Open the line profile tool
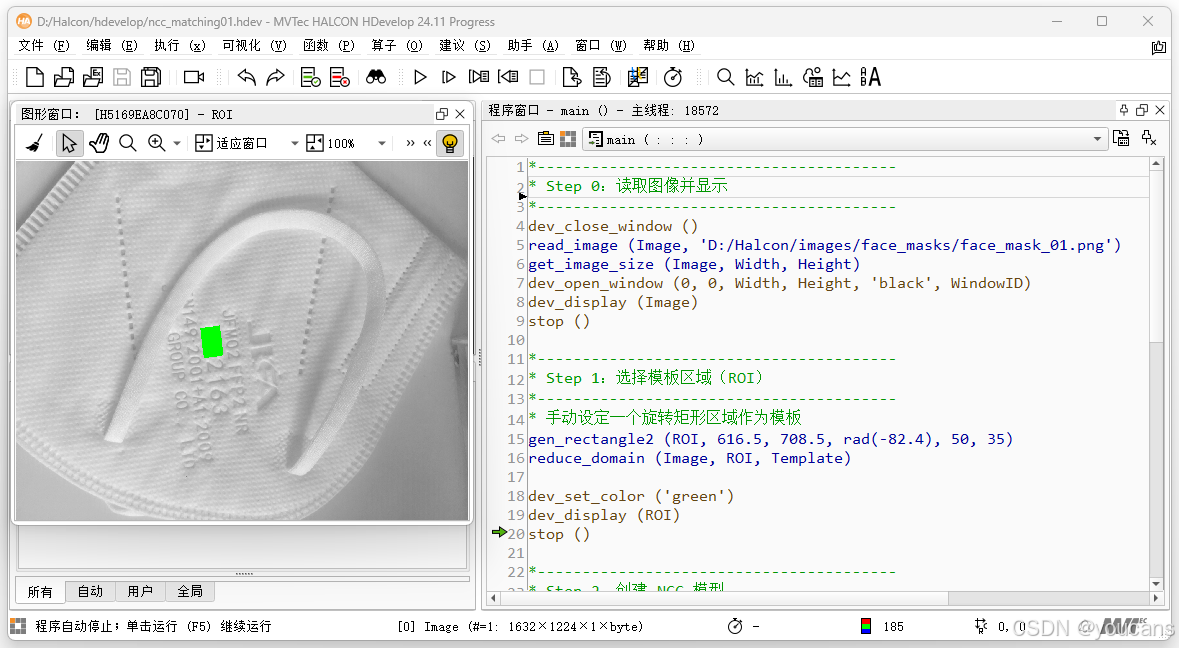1179x648 pixels. (841, 77)
